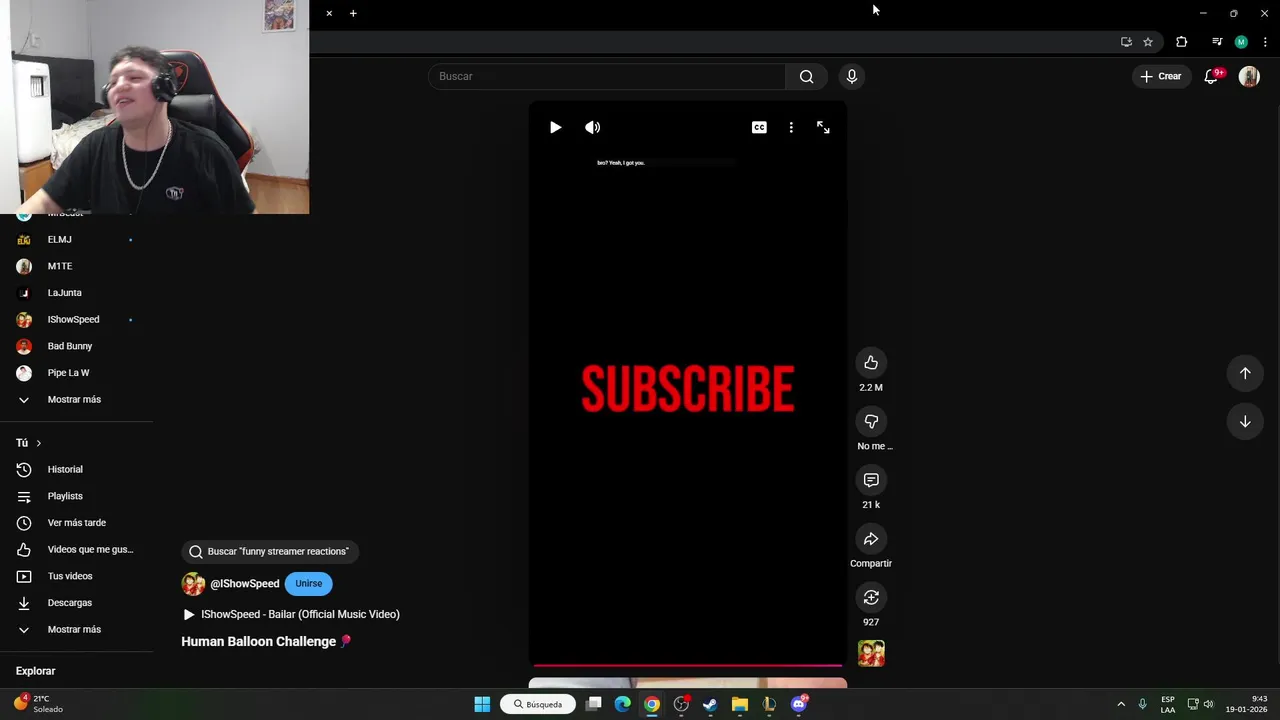Viewport: 1280px width, 720px height.
Task: Open IShowSpeed in the subscriptions list
Action: pos(76,320)
